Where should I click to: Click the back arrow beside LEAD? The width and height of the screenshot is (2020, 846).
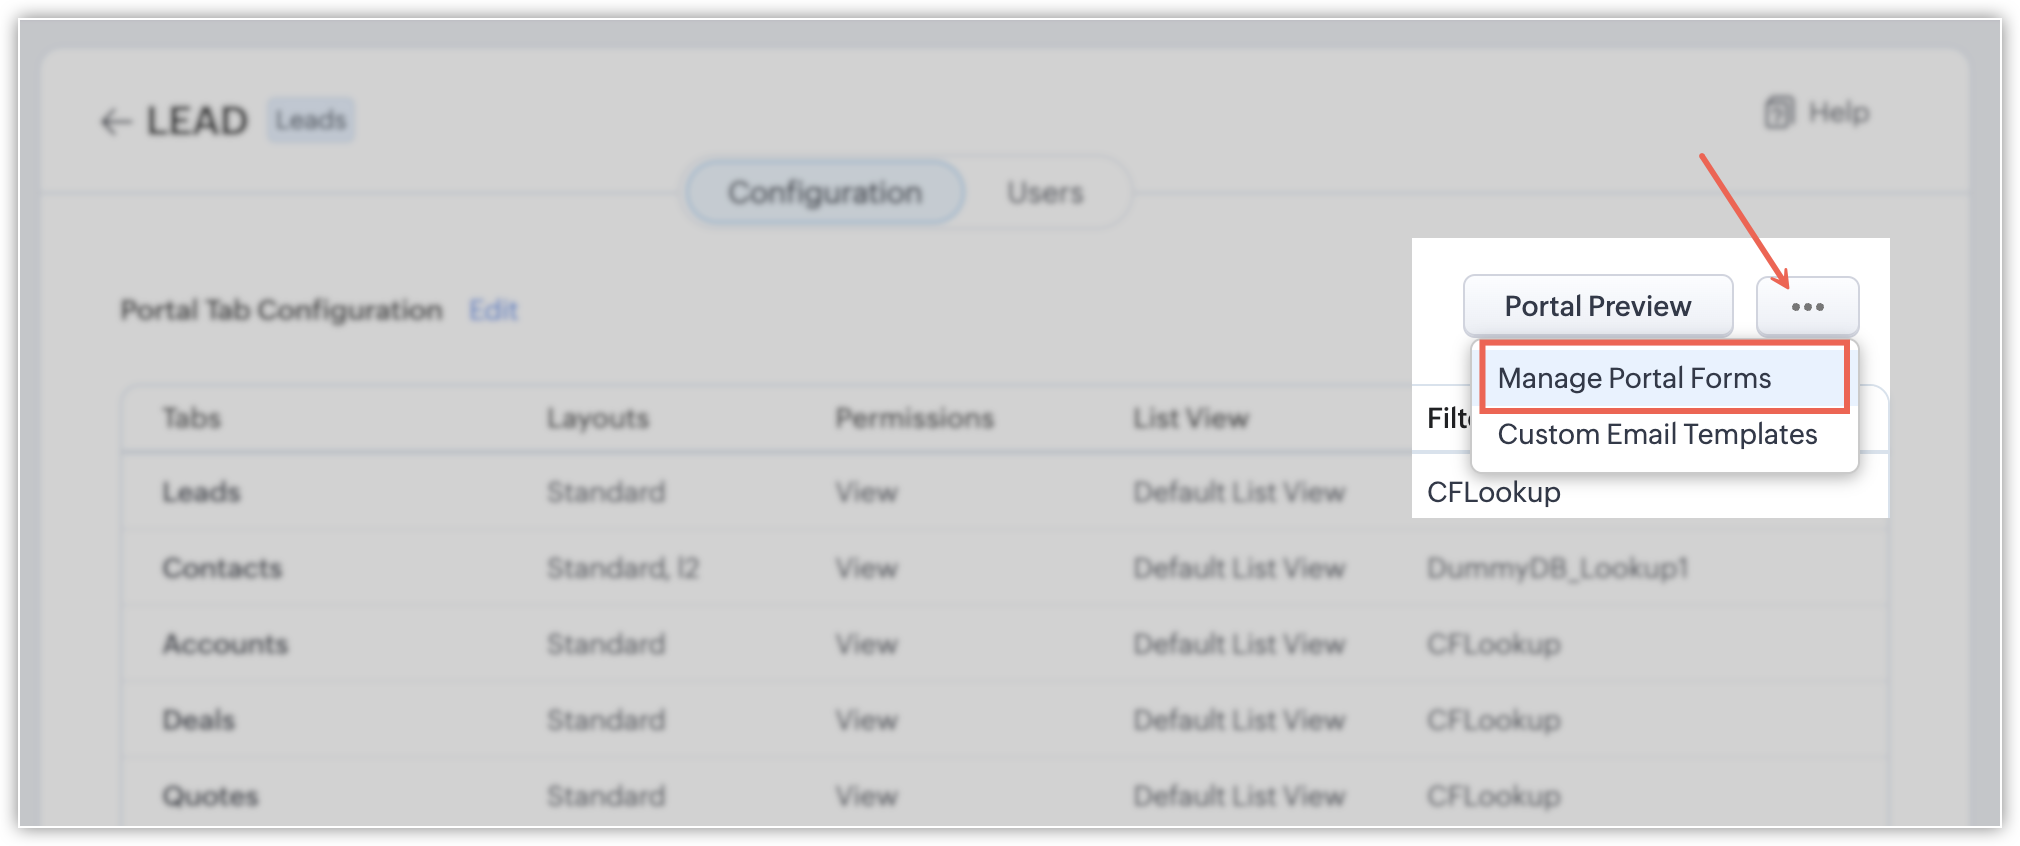116,122
